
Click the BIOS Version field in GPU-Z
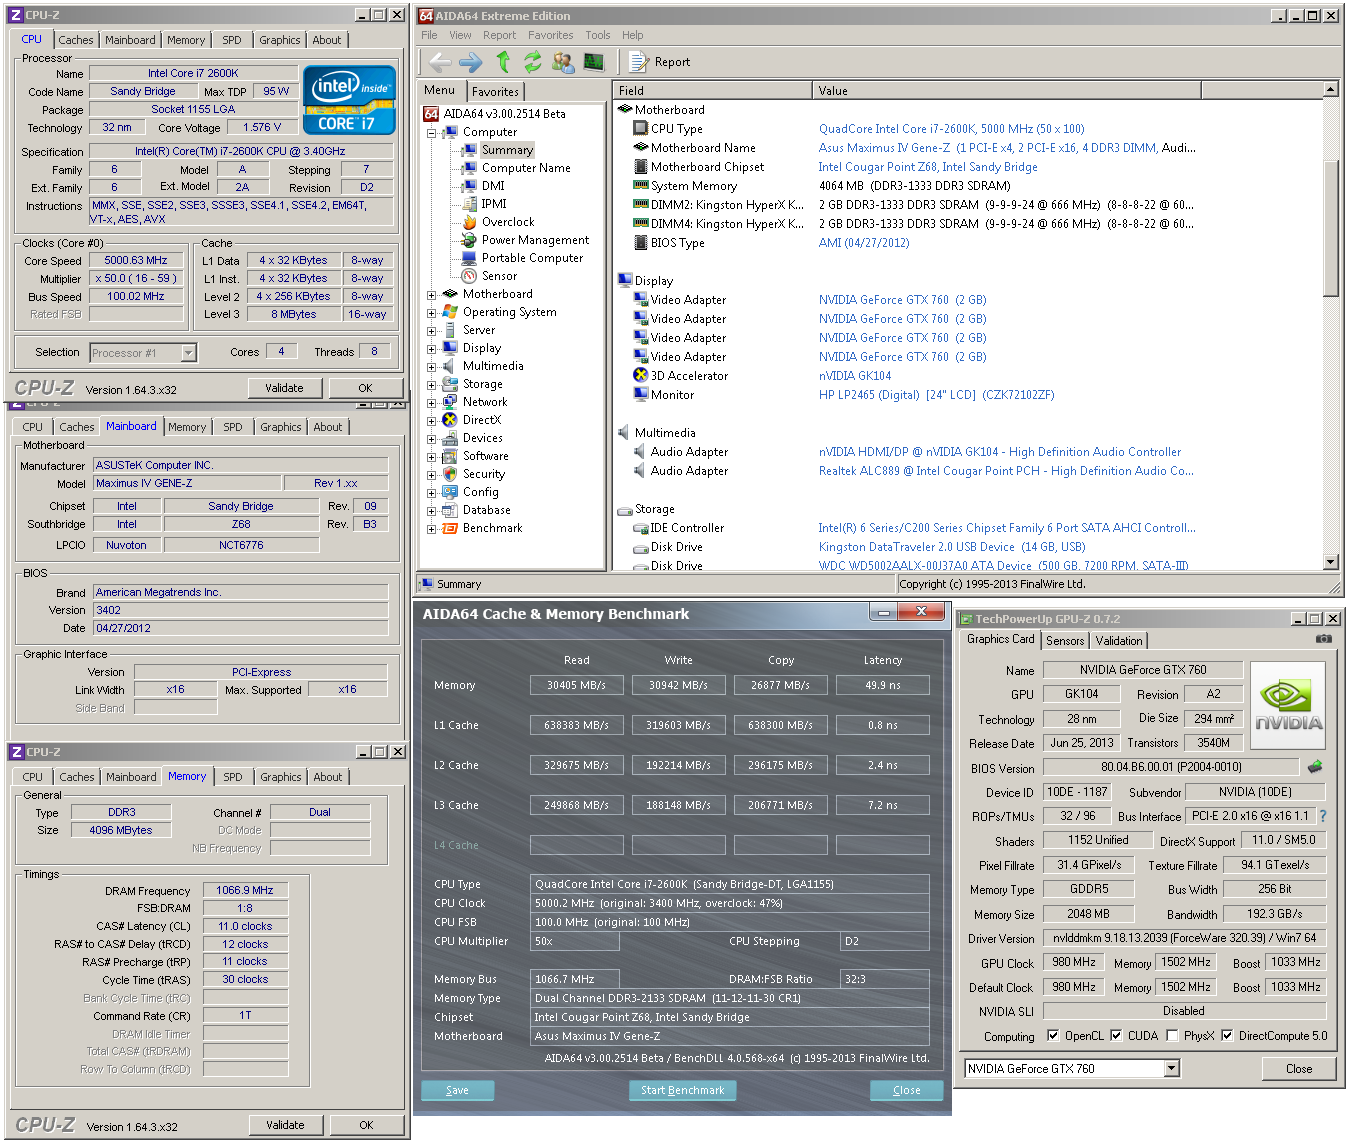coord(1171,767)
